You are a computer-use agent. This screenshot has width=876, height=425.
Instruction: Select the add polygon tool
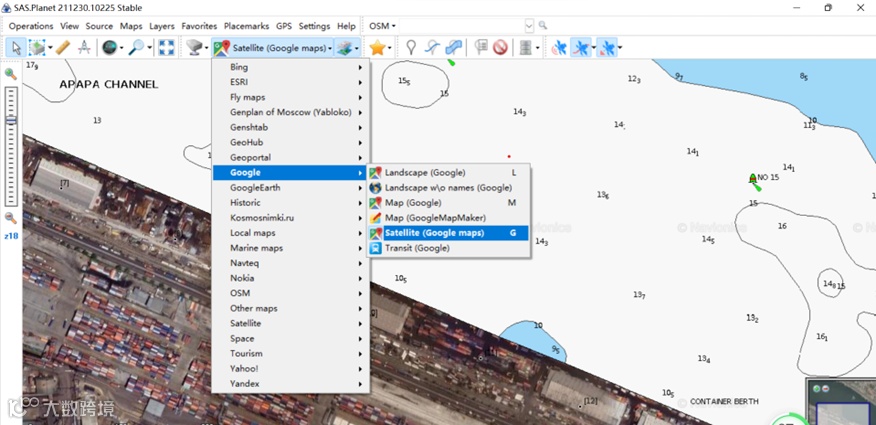click(454, 48)
